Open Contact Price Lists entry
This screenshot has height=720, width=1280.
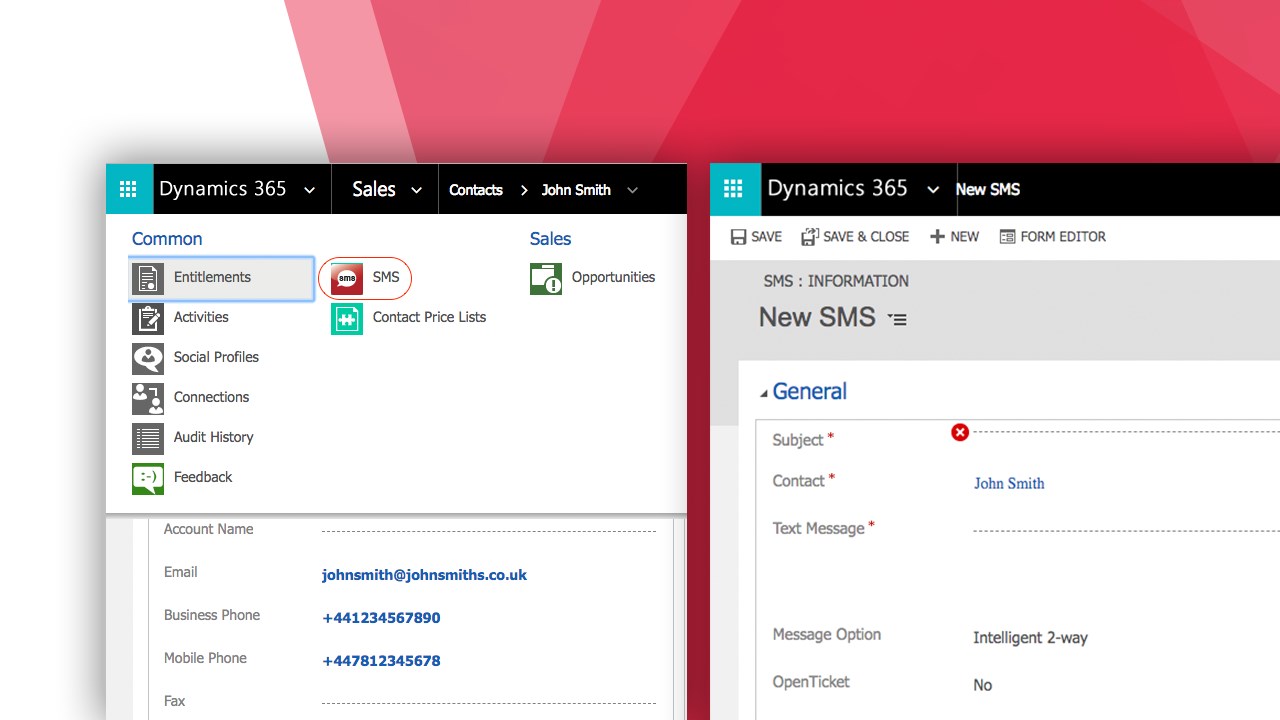tap(429, 317)
